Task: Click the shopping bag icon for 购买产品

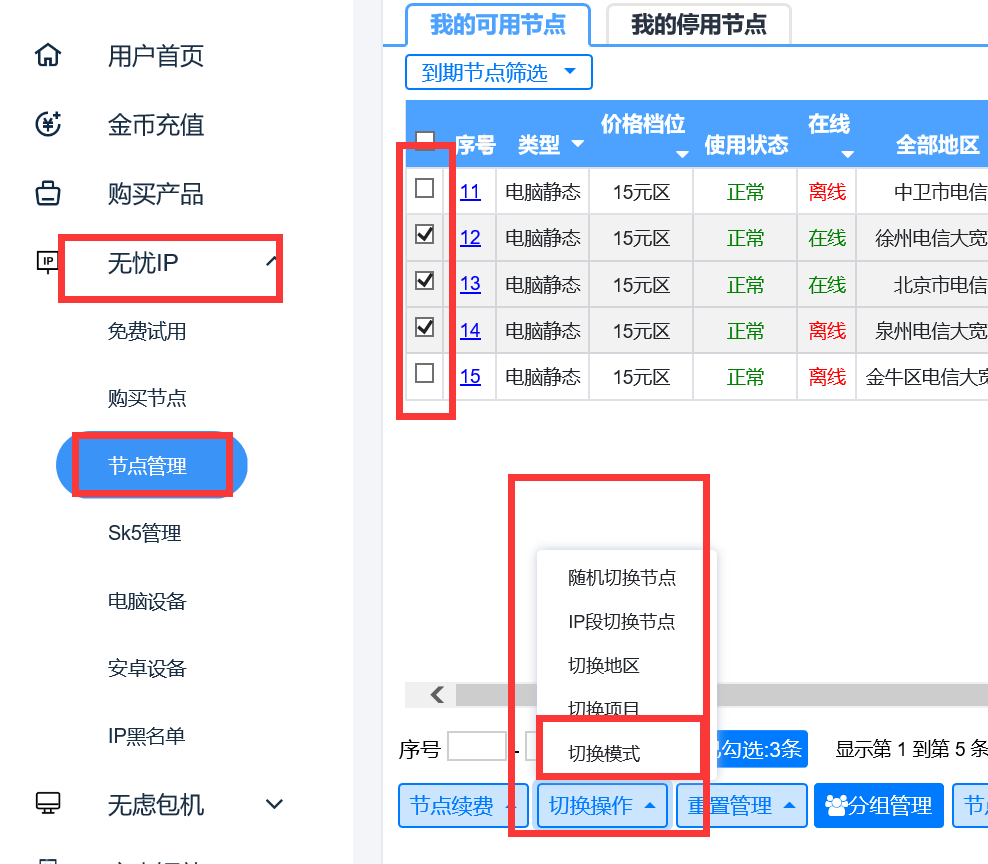Action: (x=48, y=193)
